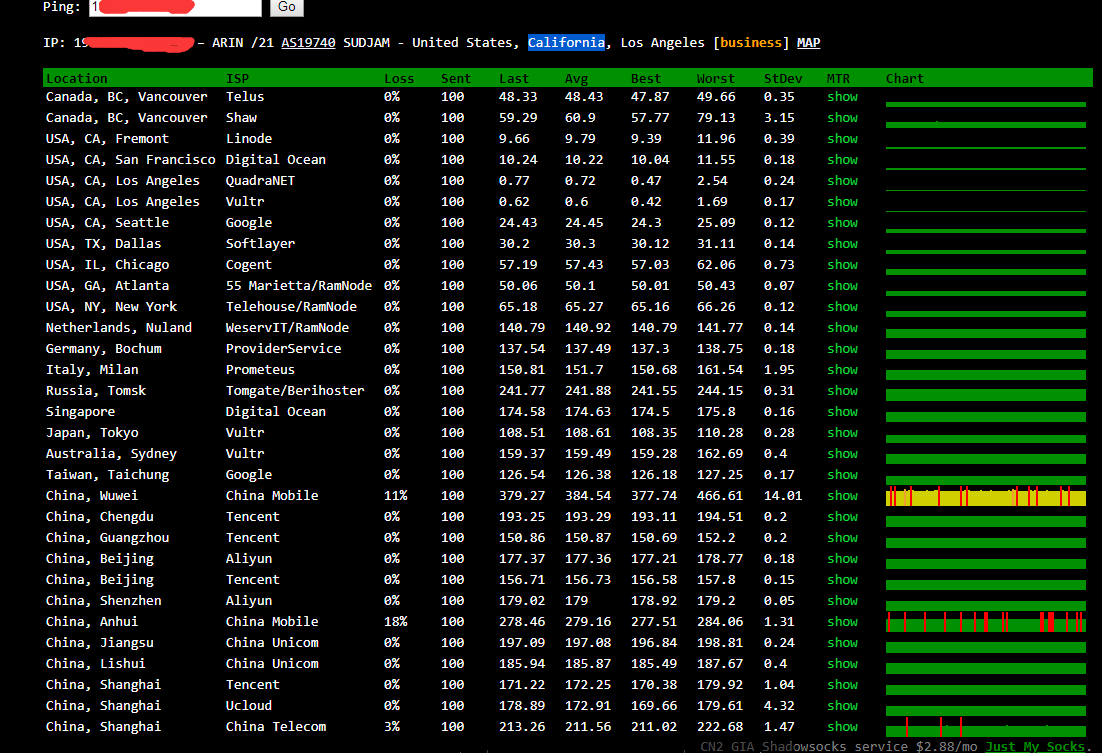Click the Just My Socks link

[x=1034, y=746]
